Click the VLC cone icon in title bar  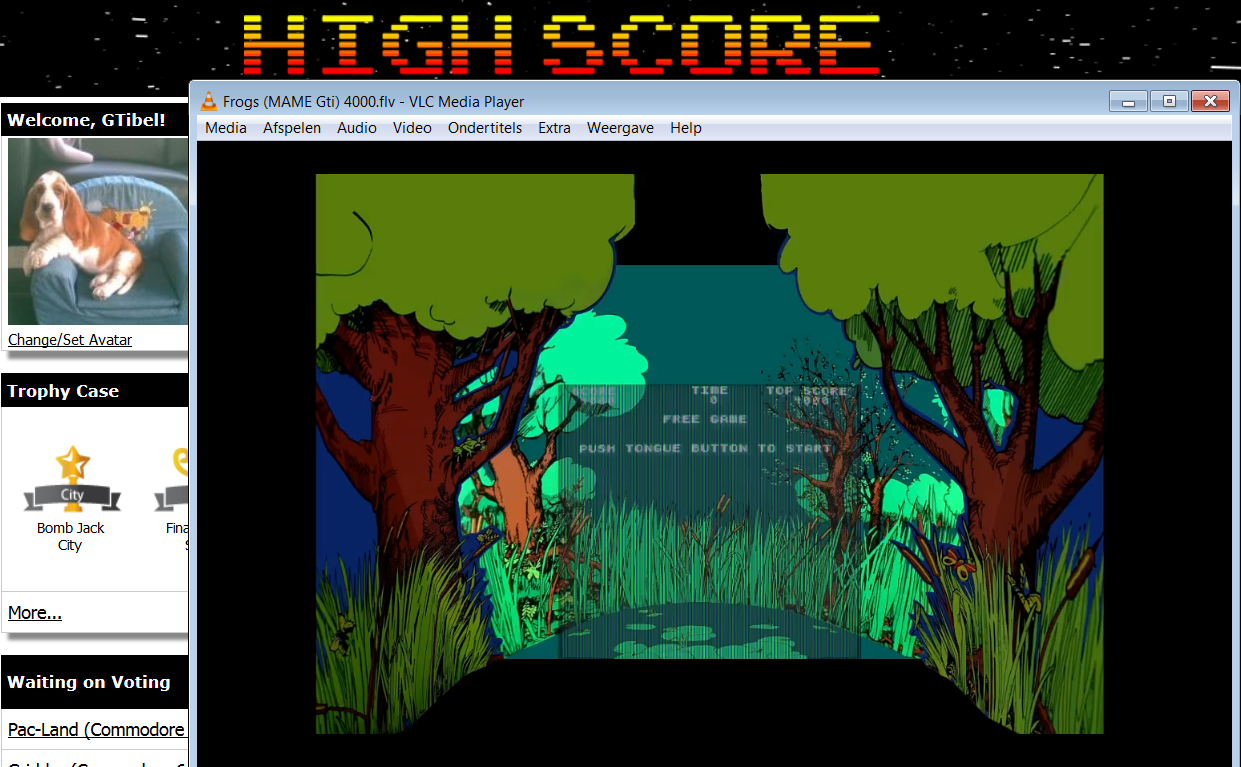pos(209,101)
